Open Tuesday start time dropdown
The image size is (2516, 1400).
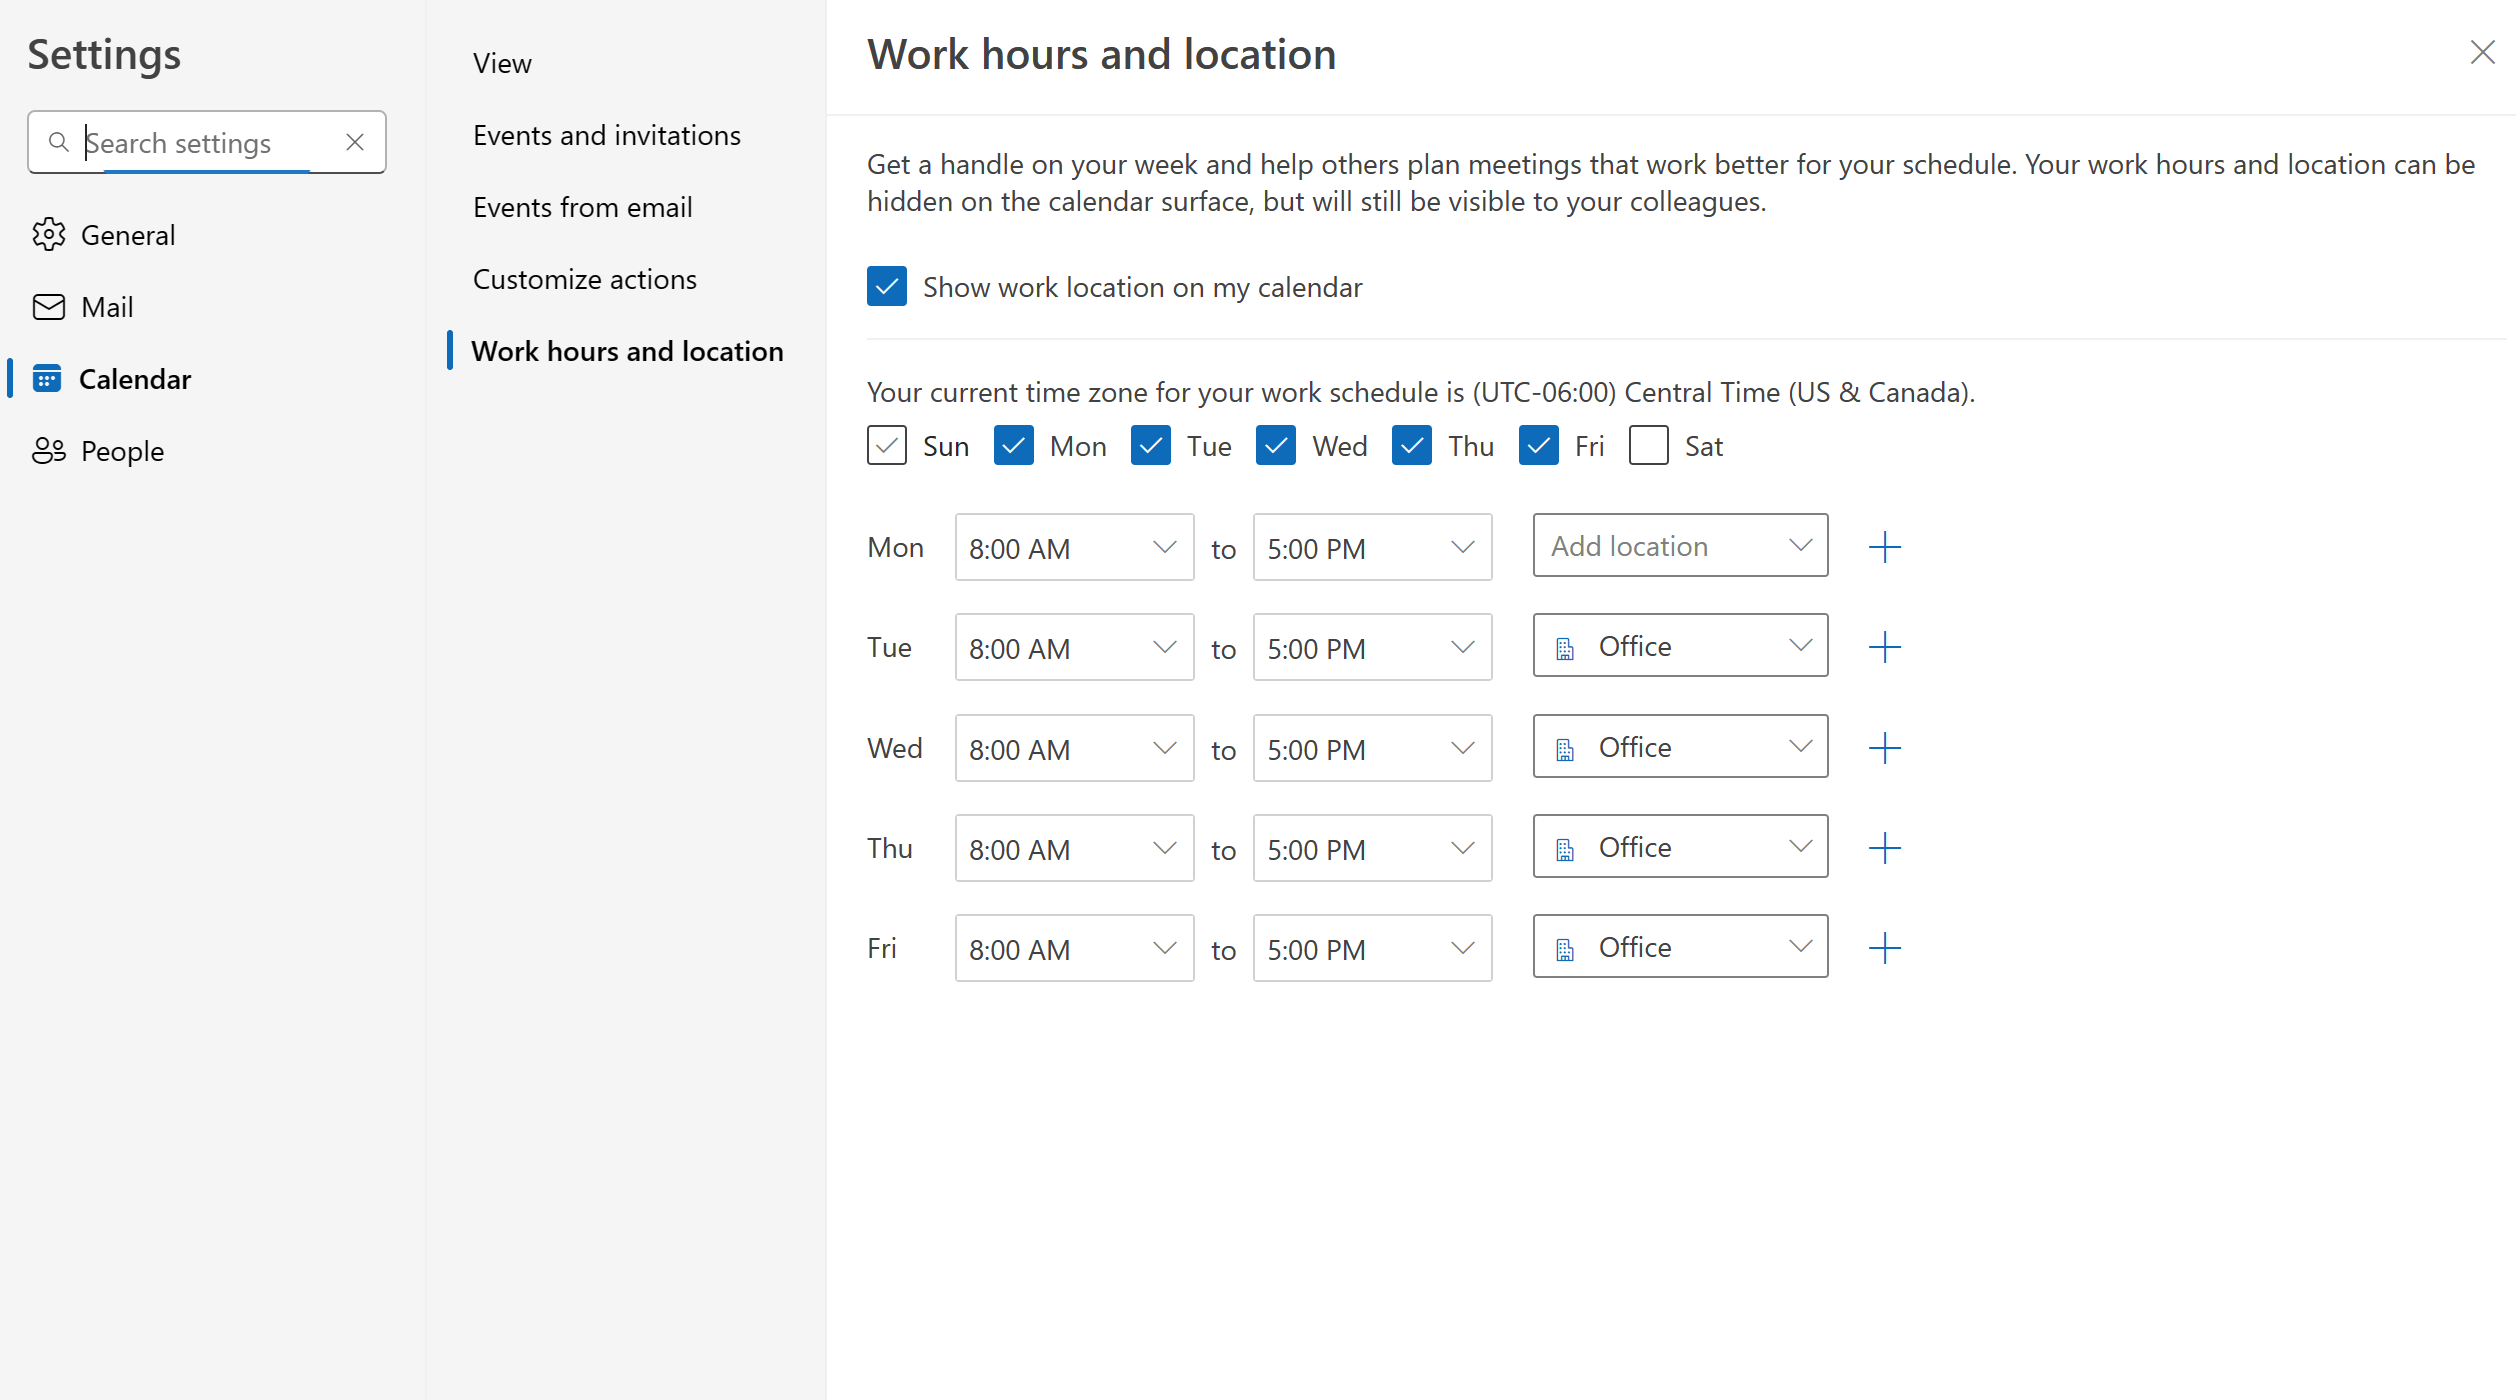tap(1075, 648)
